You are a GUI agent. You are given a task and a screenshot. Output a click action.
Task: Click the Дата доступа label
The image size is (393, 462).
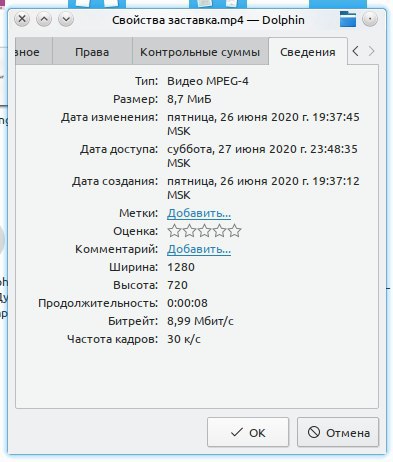click(119, 149)
